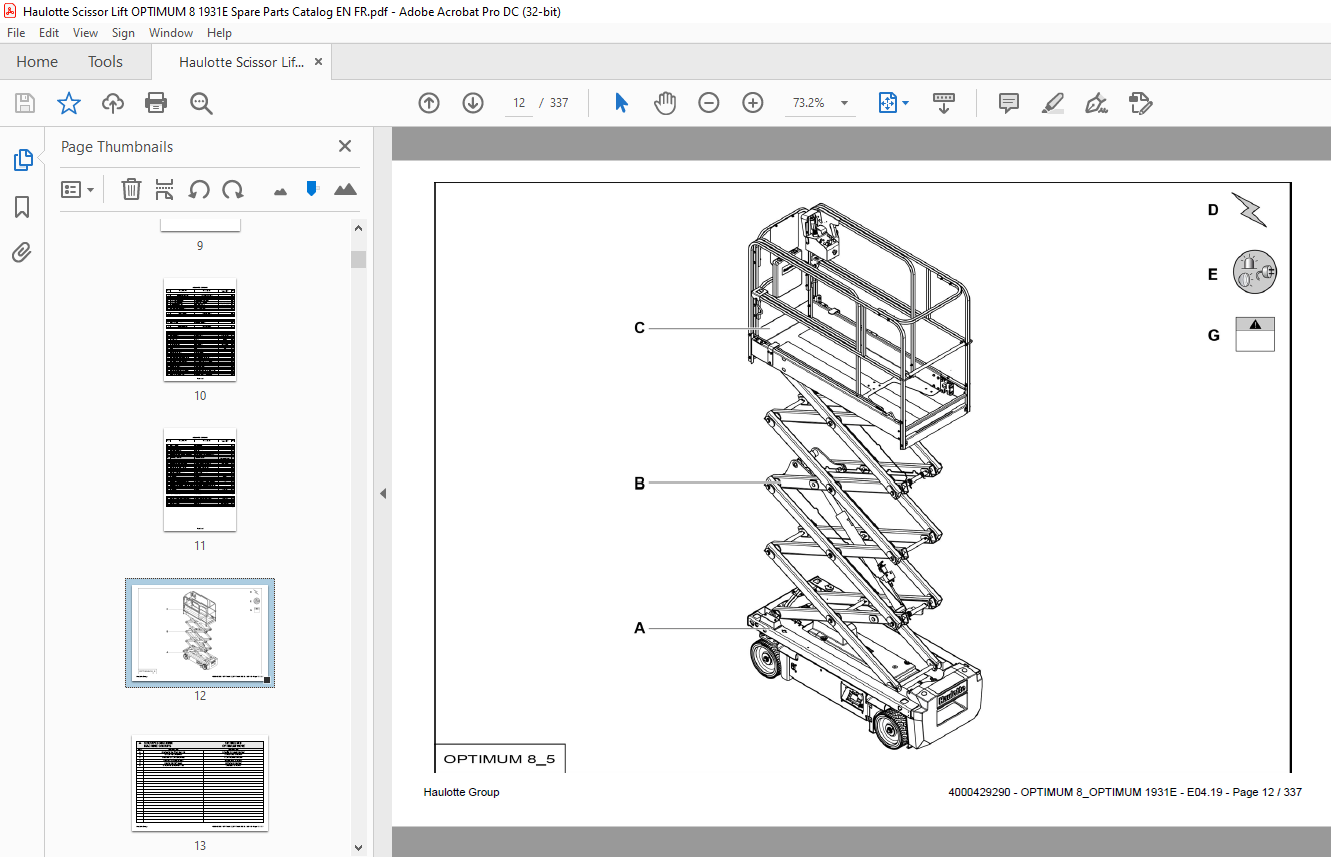Zoom in with plus icon
Screen dimensions: 1331x857
pyautogui.click(x=753, y=103)
